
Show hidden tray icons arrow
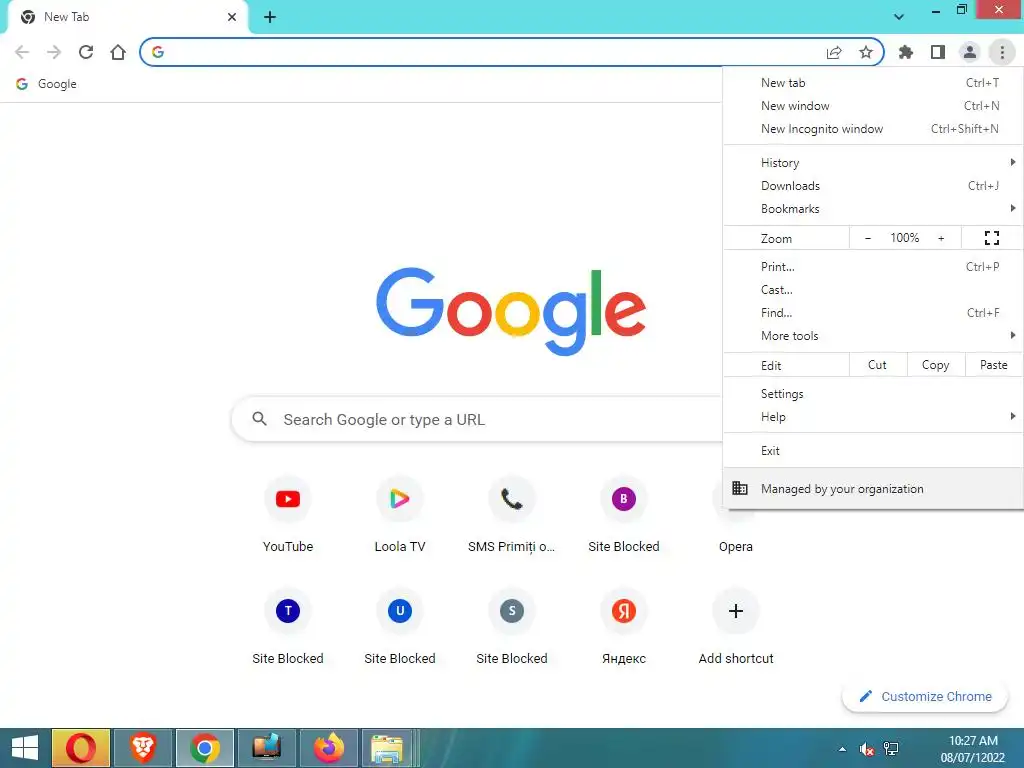pos(842,749)
